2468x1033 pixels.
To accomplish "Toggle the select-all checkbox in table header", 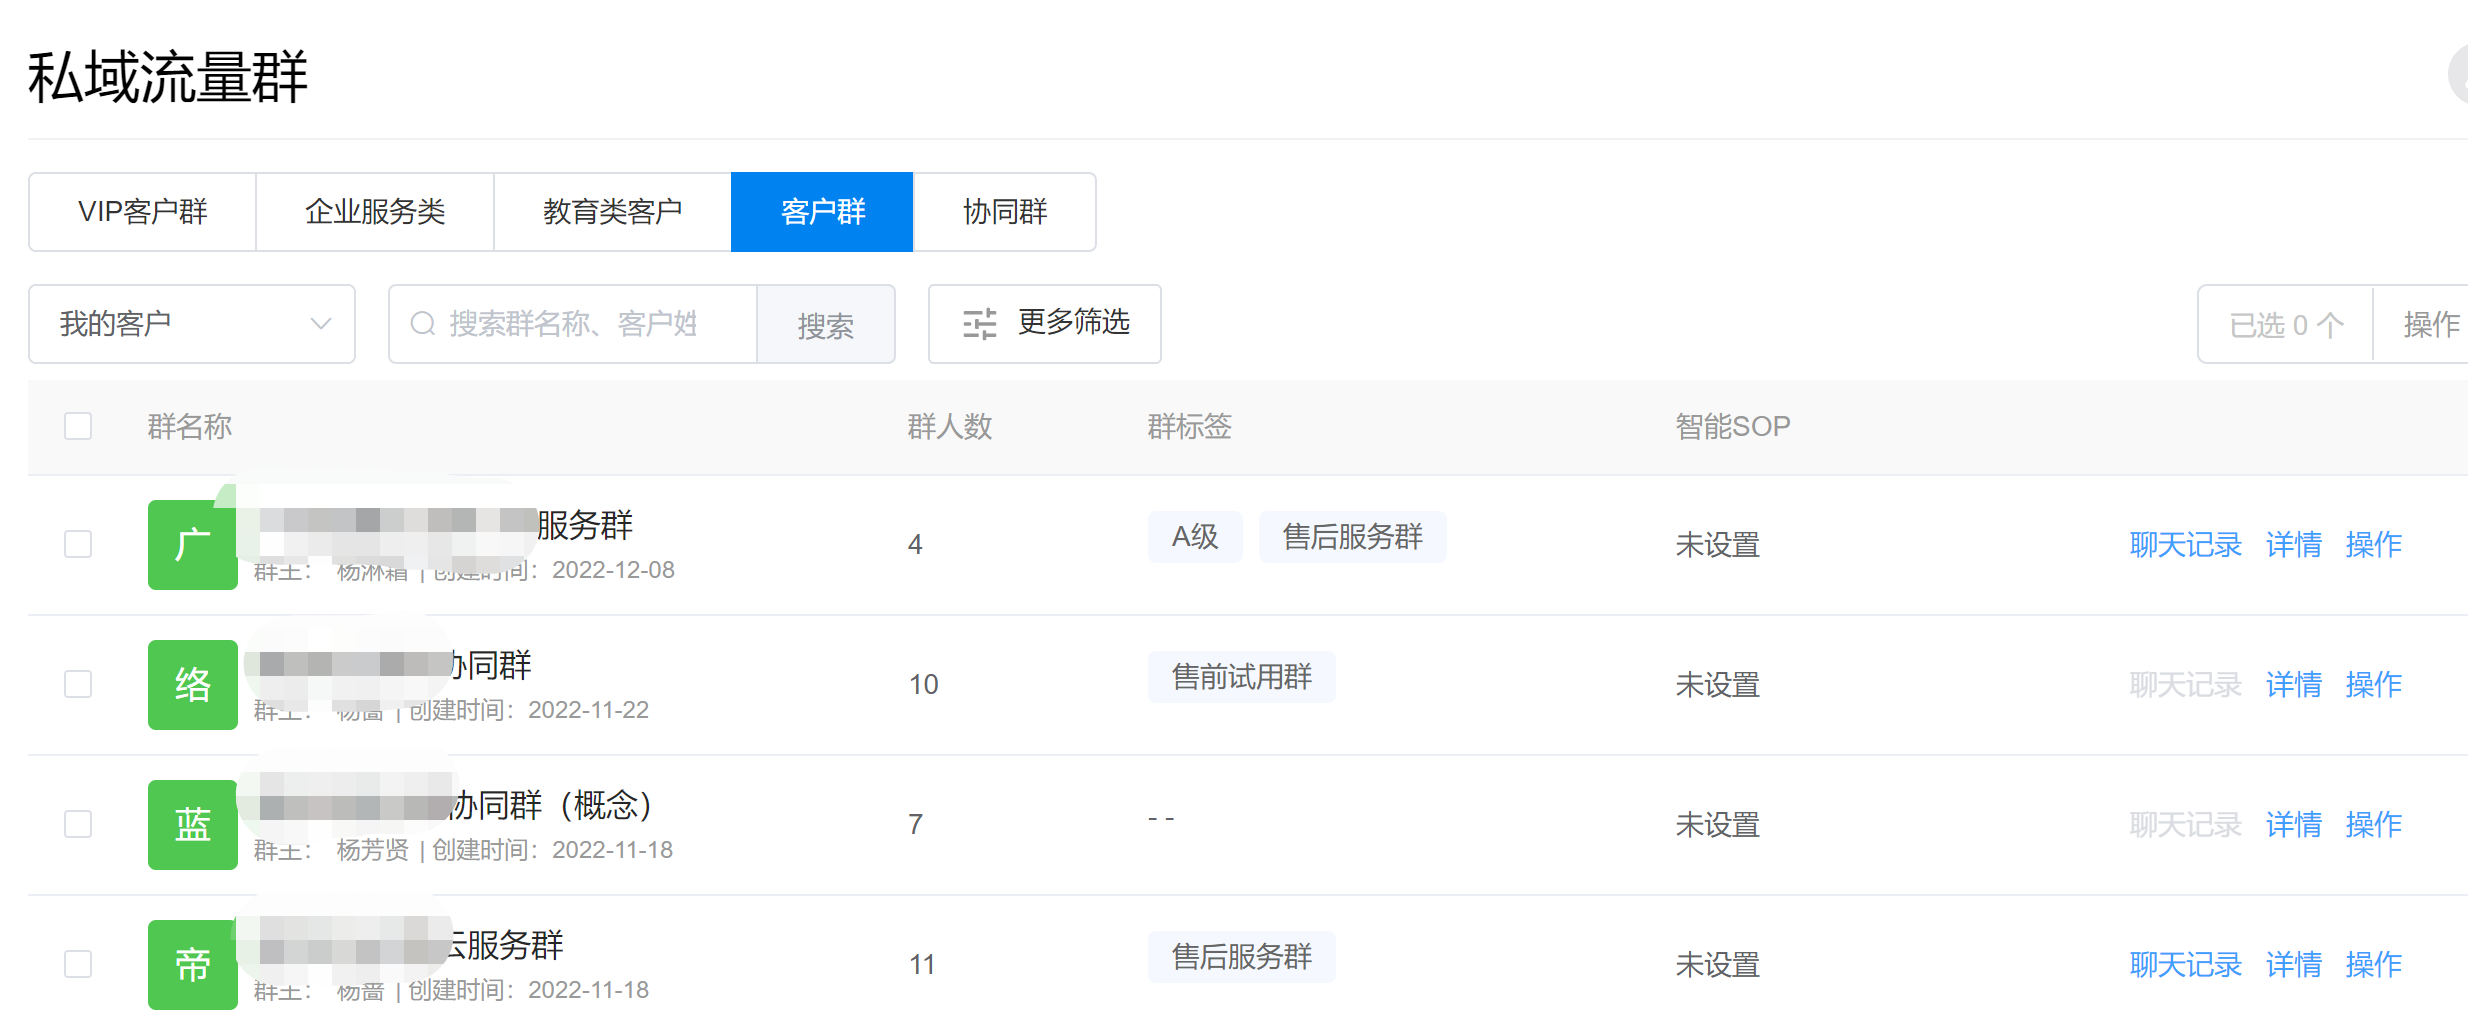I will coord(78,426).
